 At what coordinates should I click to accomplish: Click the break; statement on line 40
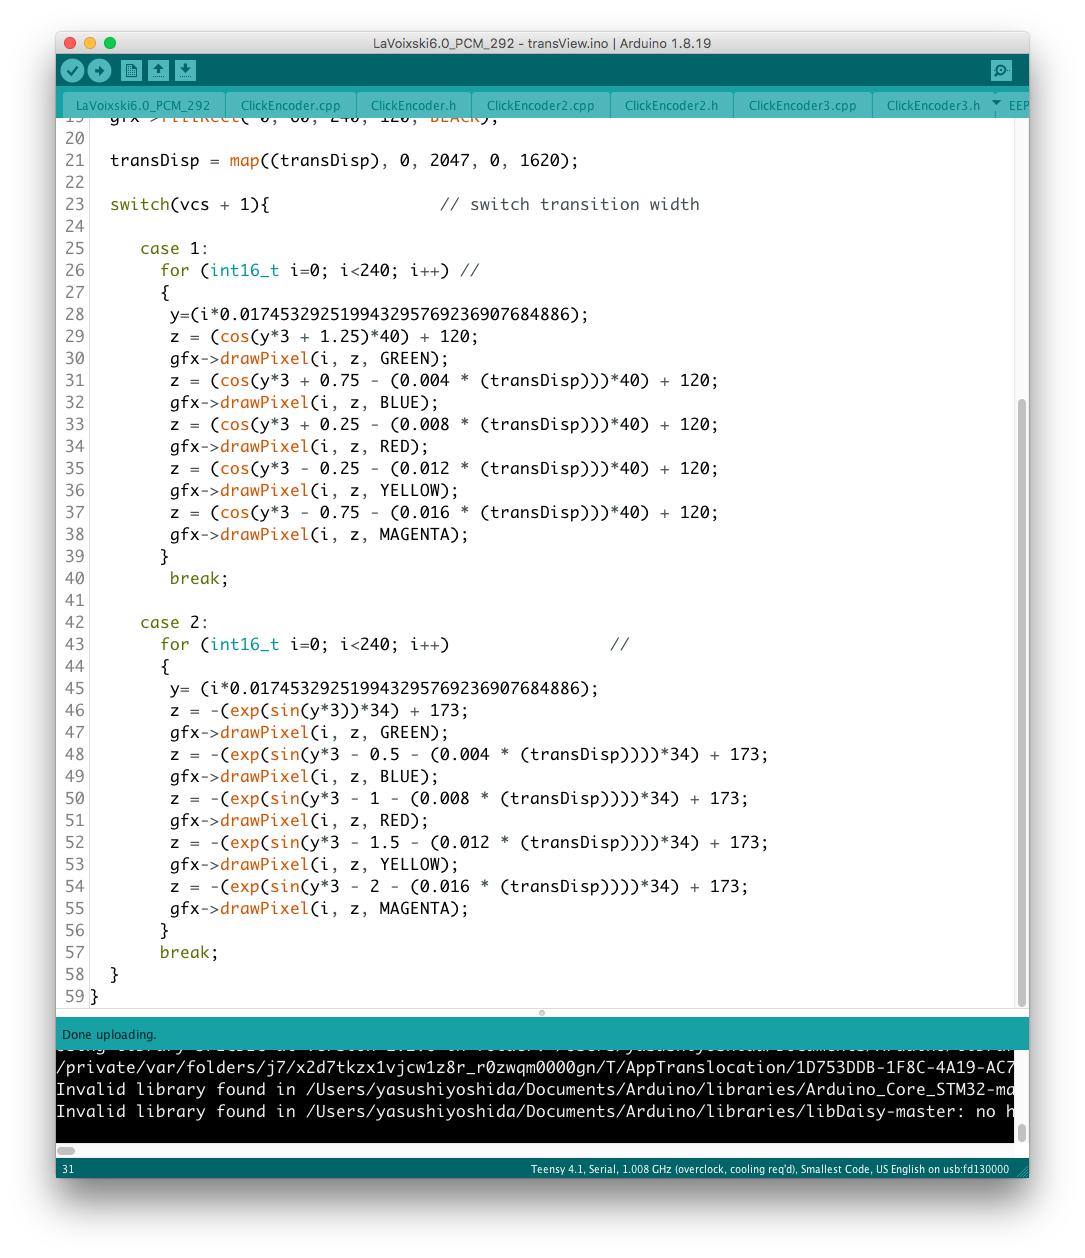199,578
